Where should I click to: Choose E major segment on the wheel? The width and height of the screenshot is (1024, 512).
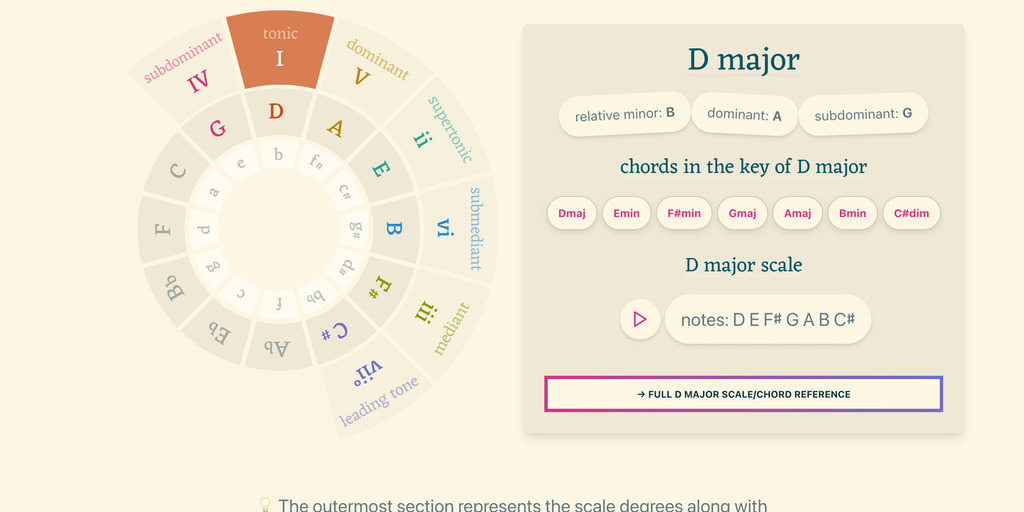(x=379, y=170)
